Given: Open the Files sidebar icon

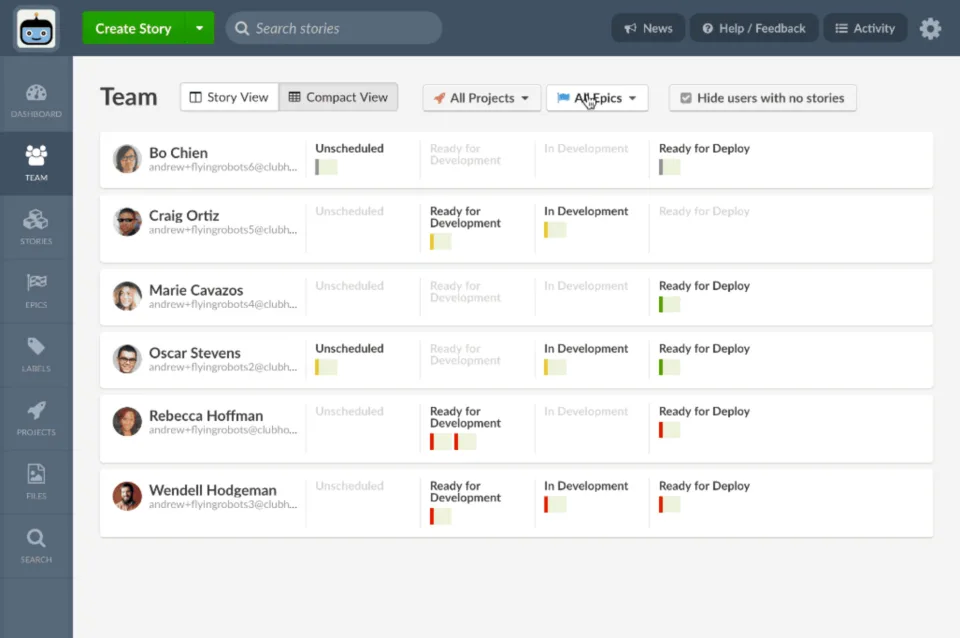Looking at the screenshot, I should 36,482.
